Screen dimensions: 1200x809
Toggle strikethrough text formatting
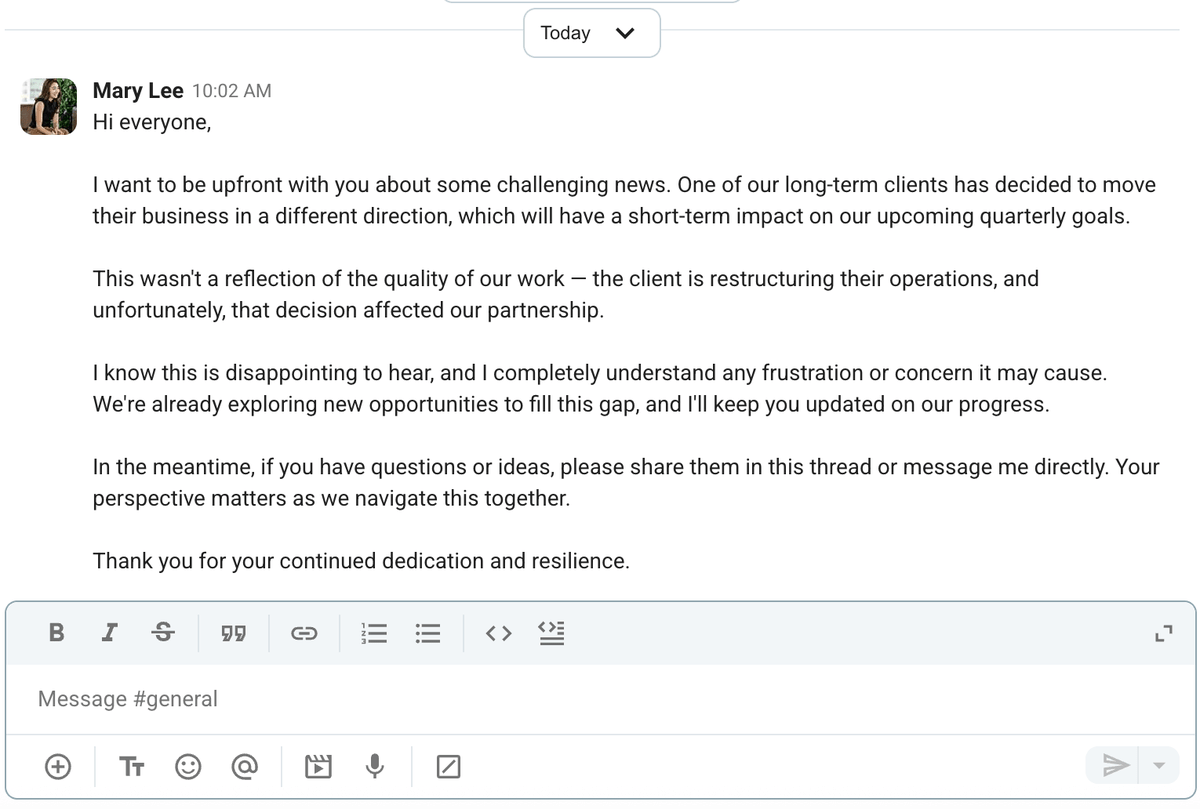(163, 633)
